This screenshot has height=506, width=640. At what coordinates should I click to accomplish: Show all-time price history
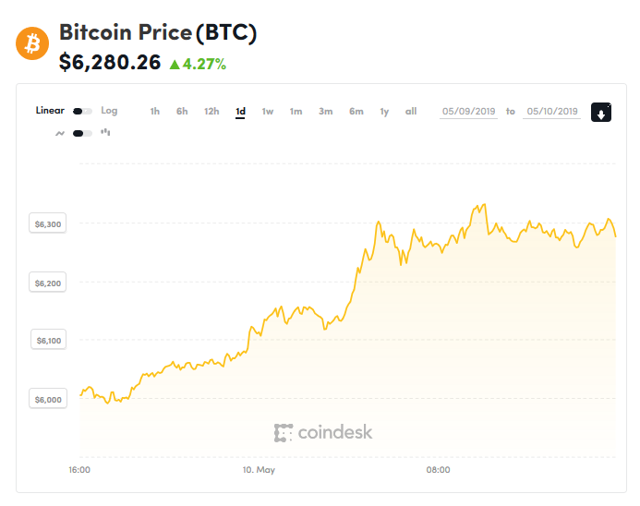point(411,111)
